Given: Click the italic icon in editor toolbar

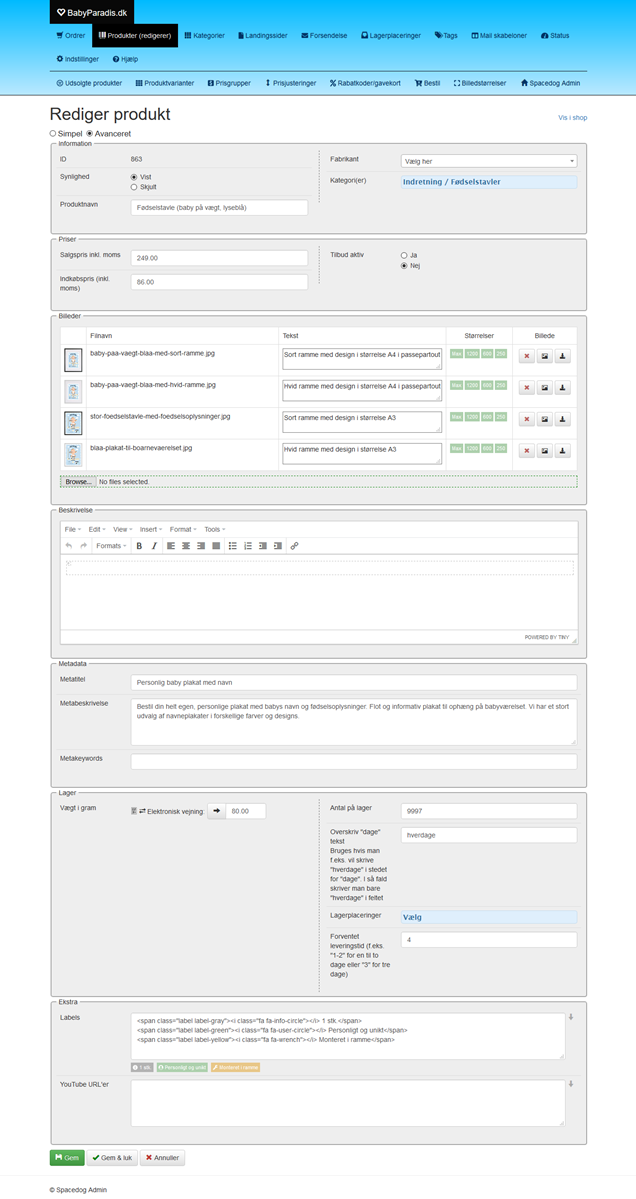Looking at the screenshot, I should (x=154, y=546).
